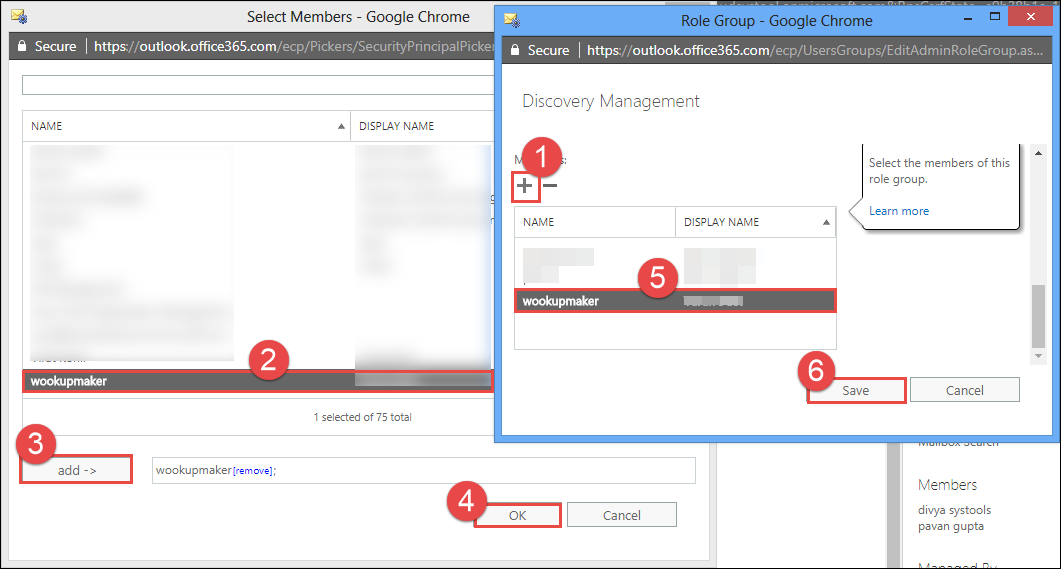Click '1 selected of 75 total' status text
The image size is (1061, 569).
tap(362, 417)
